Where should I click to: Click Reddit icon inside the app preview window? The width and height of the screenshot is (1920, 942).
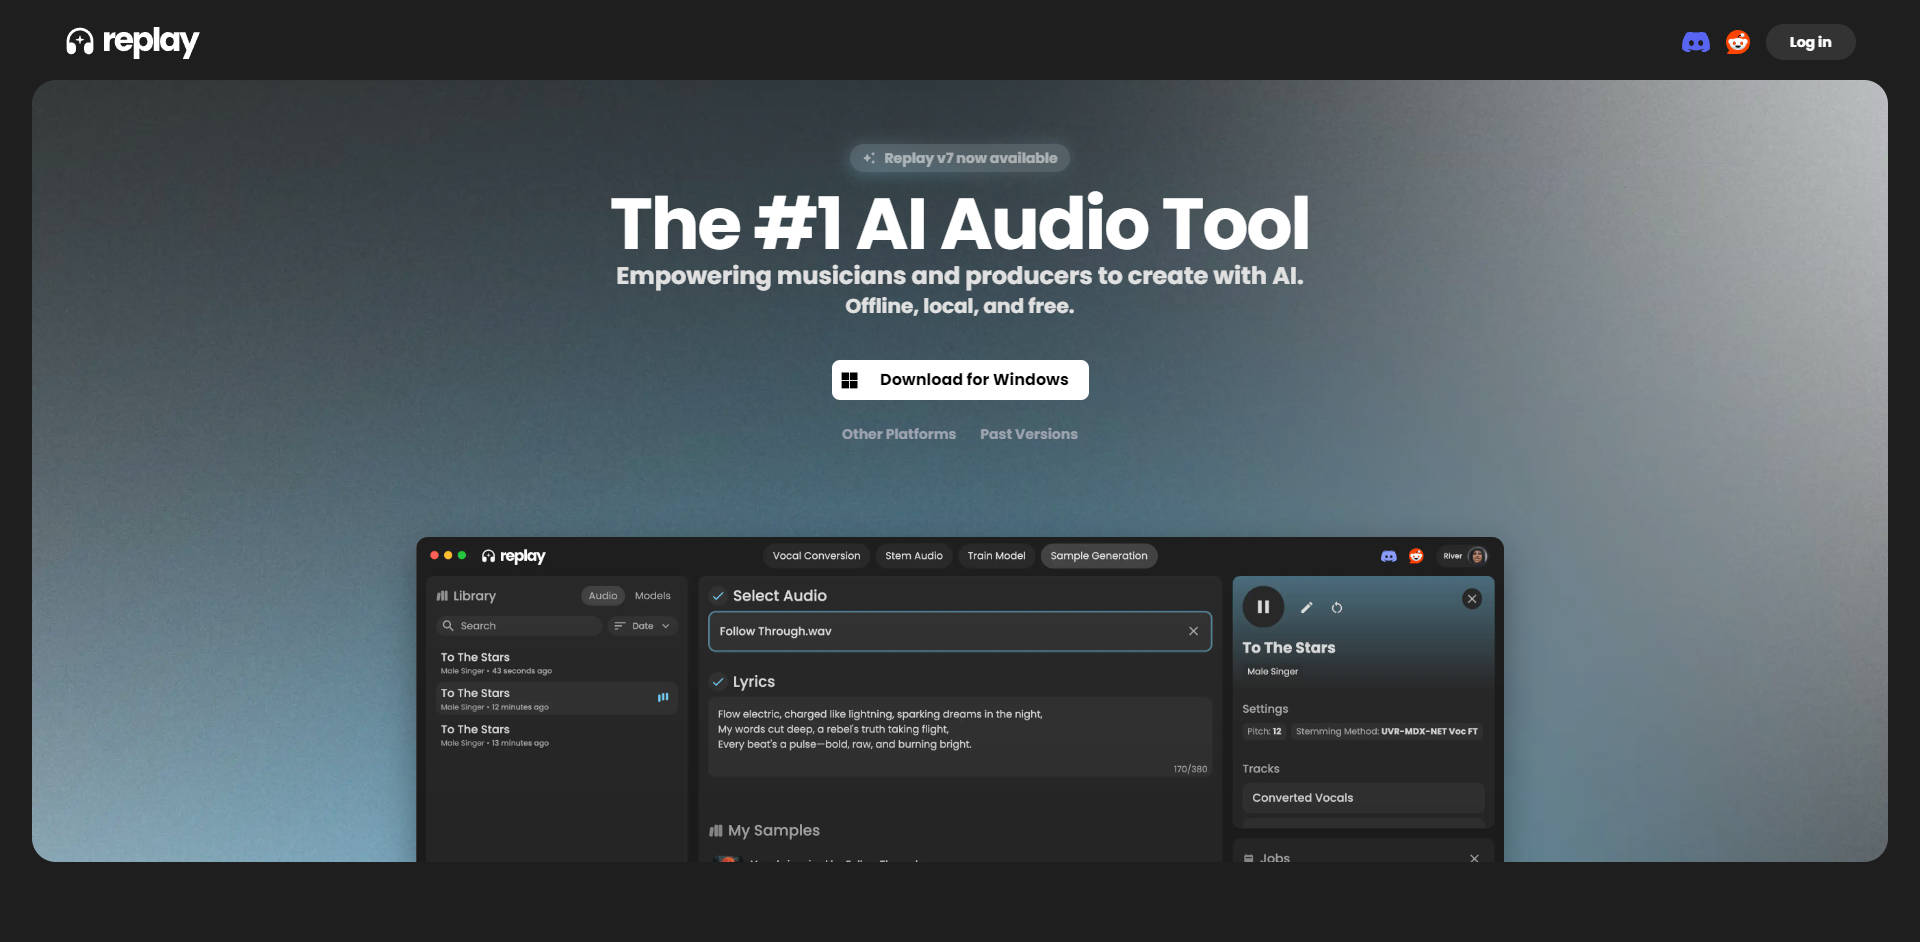tap(1416, 556)
